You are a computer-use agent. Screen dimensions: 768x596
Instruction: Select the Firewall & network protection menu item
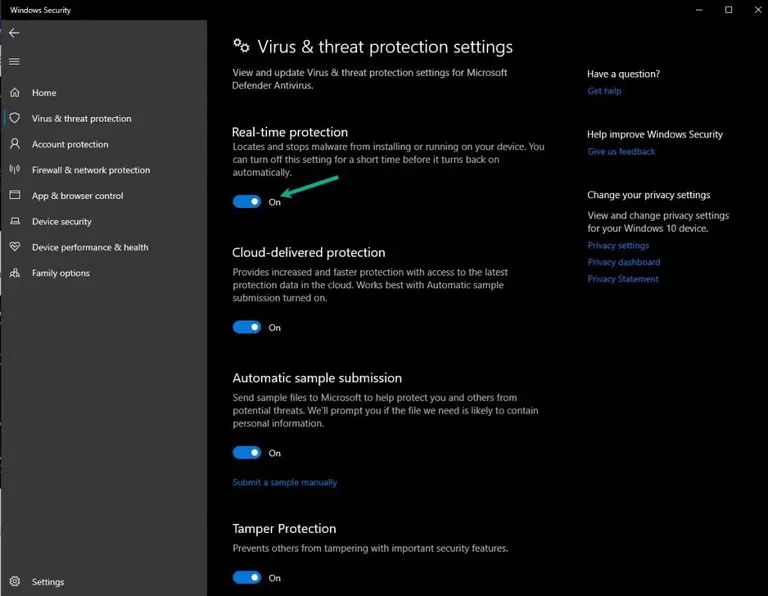click(x=91, y=170)
